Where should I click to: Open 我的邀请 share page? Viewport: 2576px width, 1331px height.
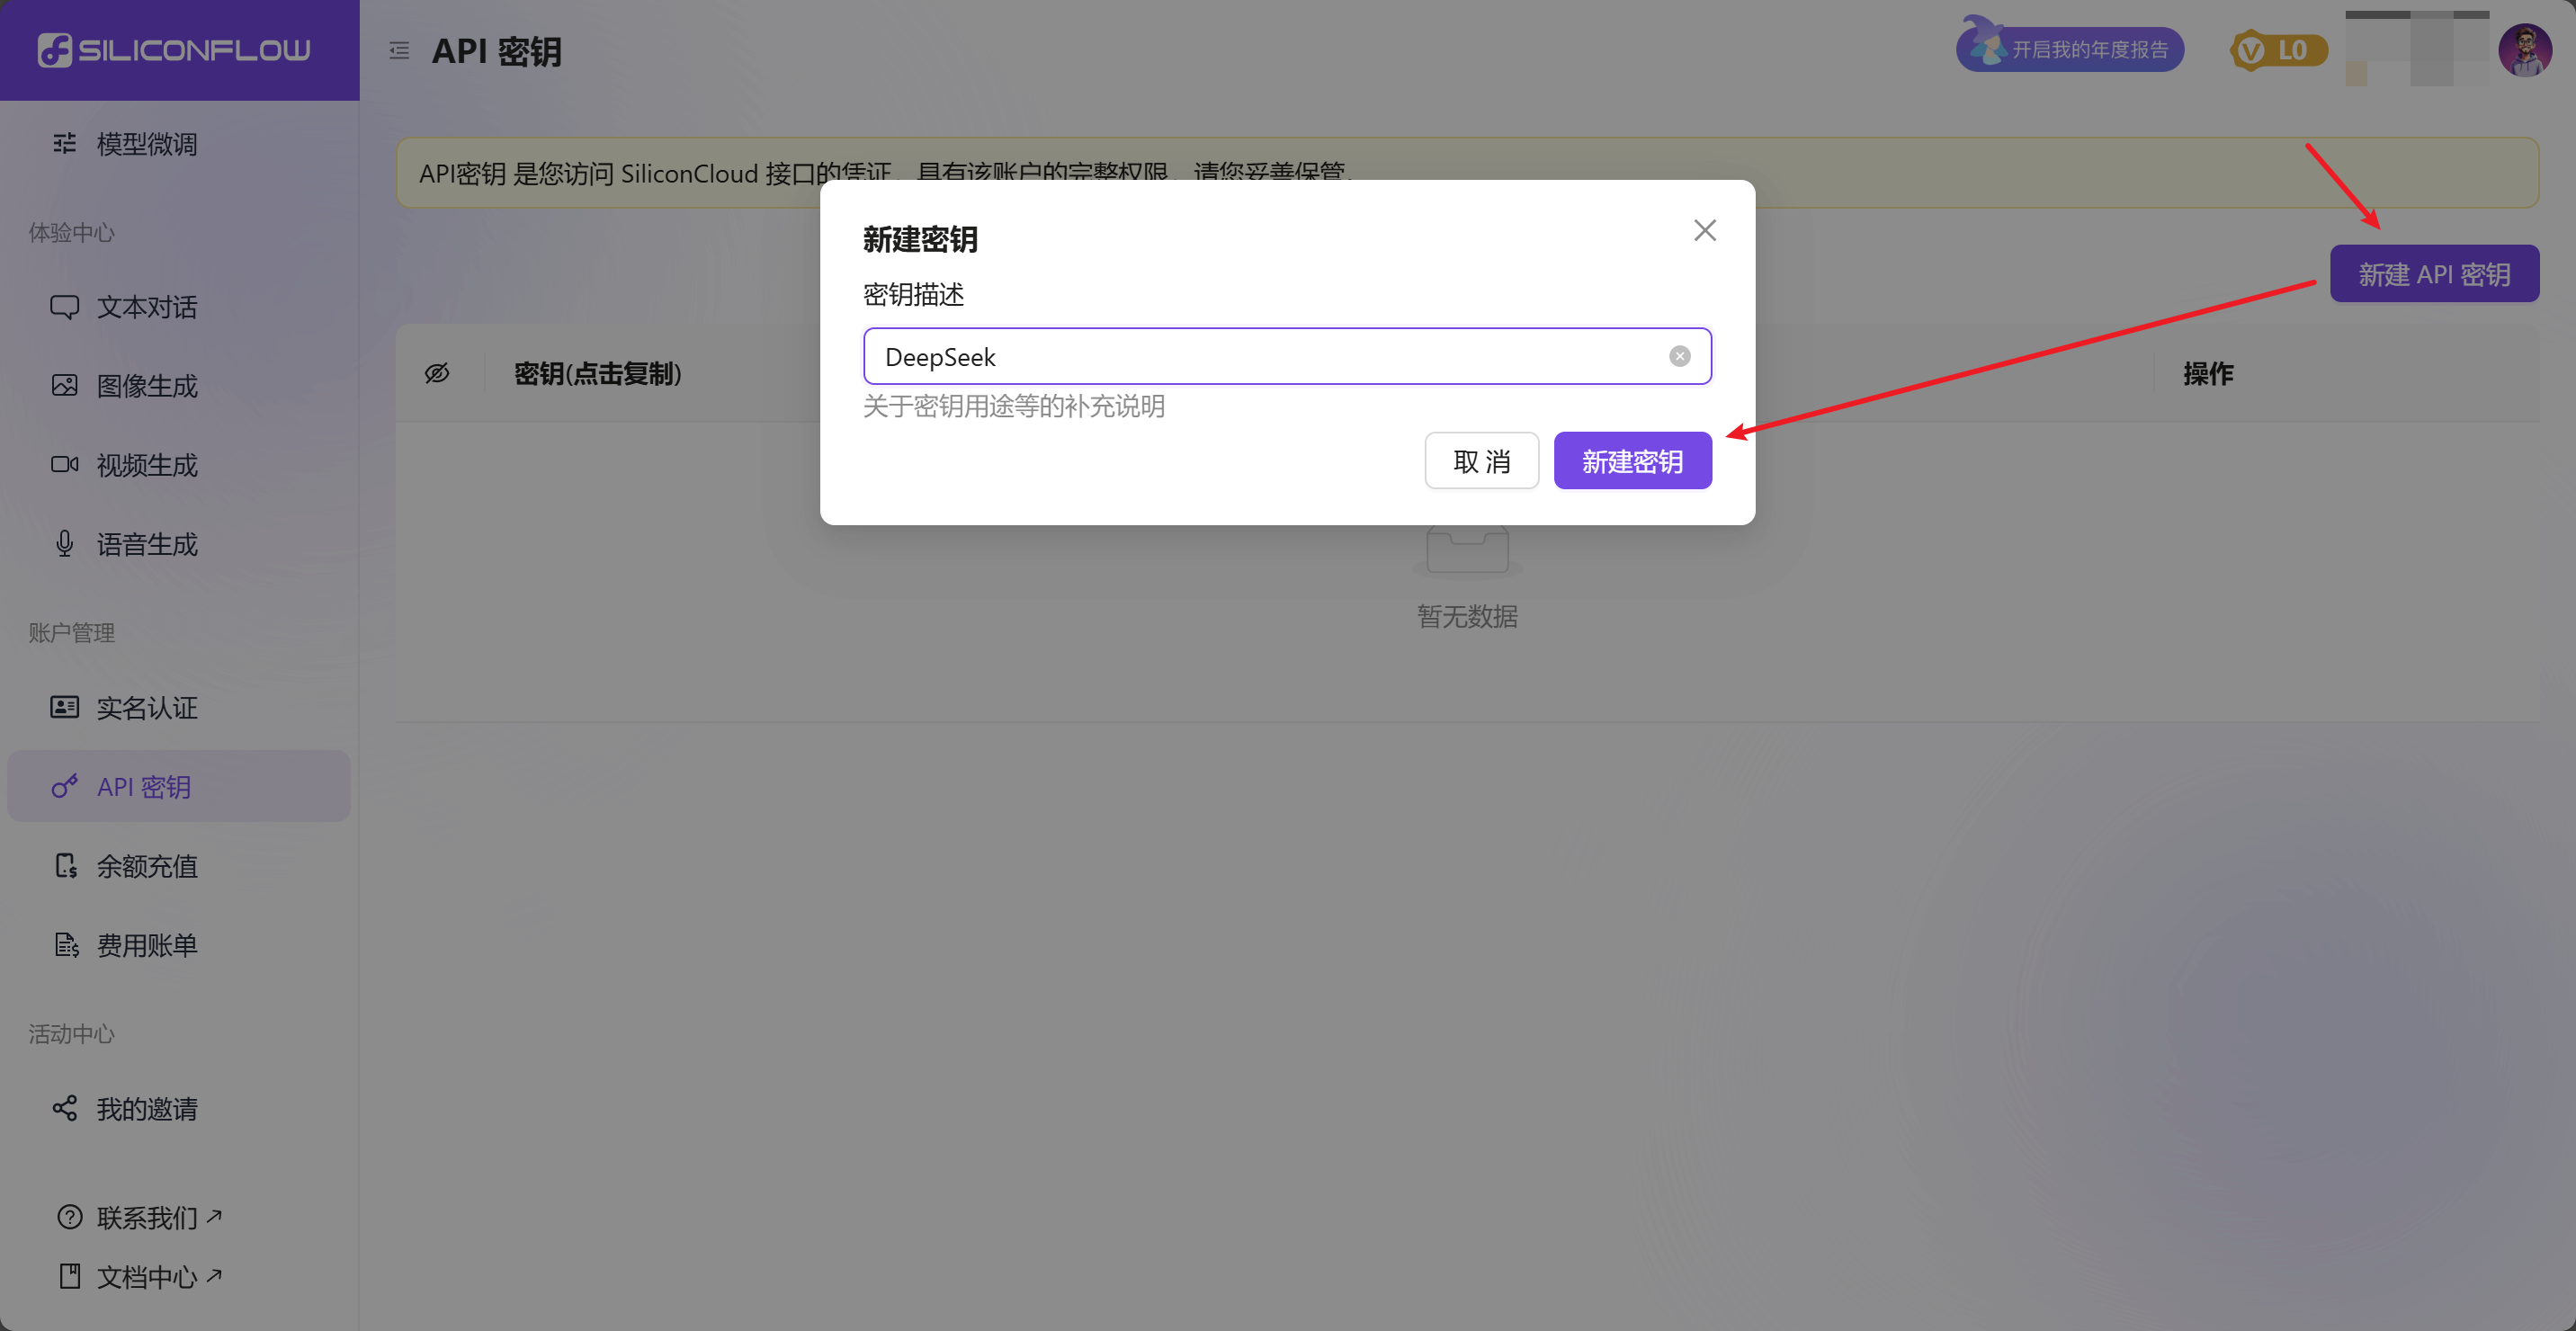pos(146,1109)
